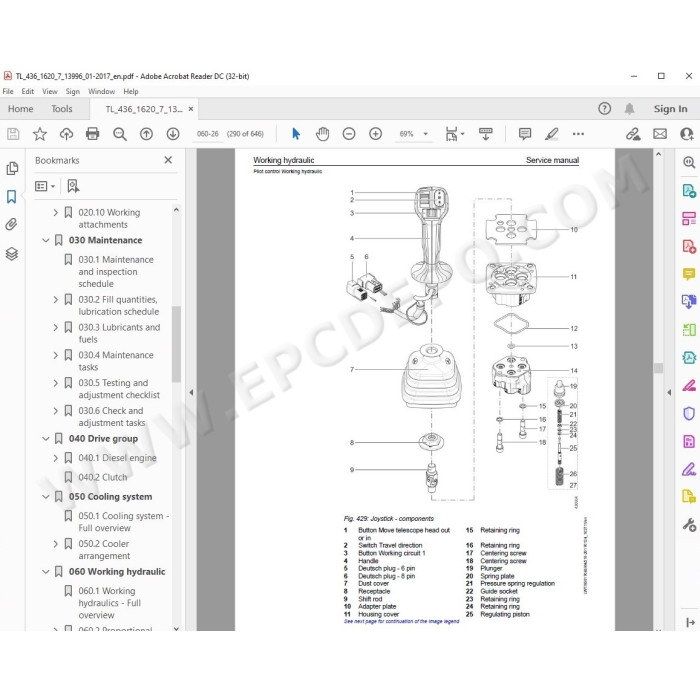The width and height of the screenshot is (700, 700).
Task: Toggle the bookmarks panel icon
Action: click(12, 196)
